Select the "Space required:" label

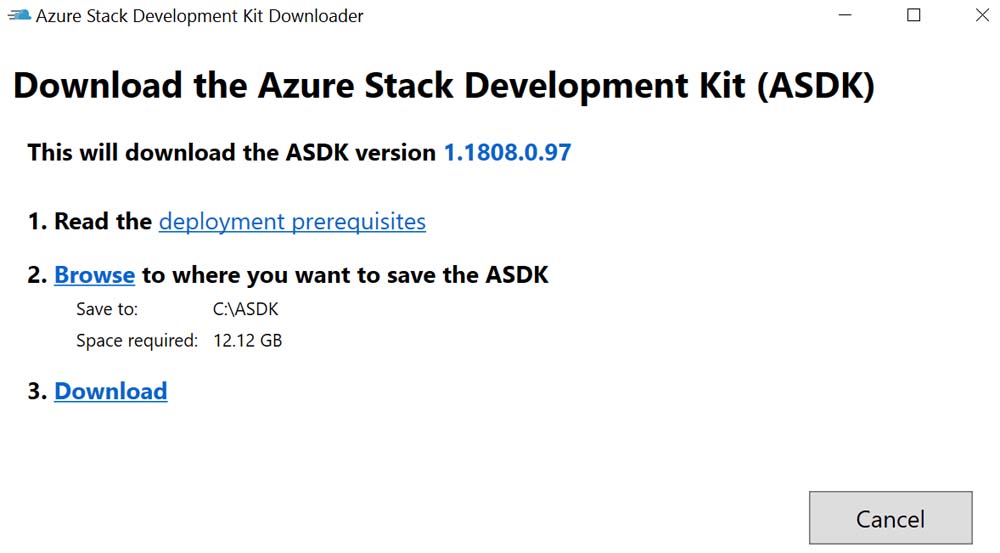click(137, 341)
